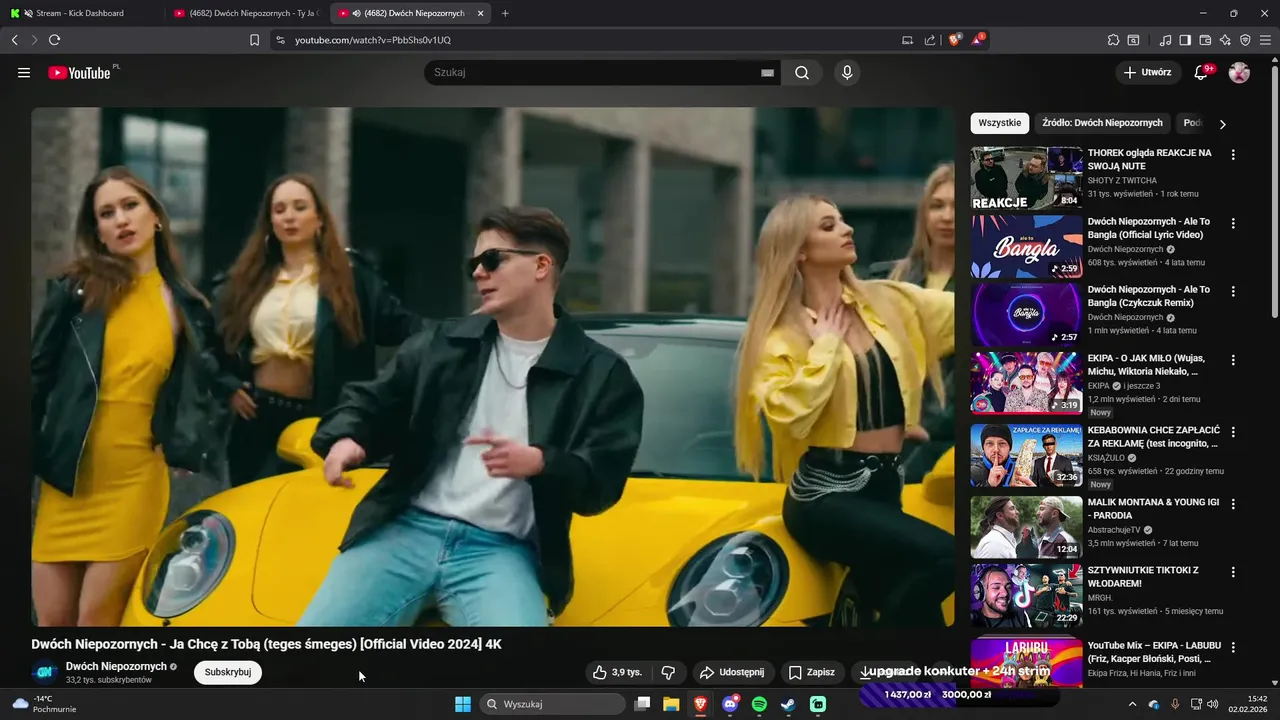Viewport: 1280px width, 720px height.
Task: Click the magnifier search button
Action: click(x=802, y=72)
